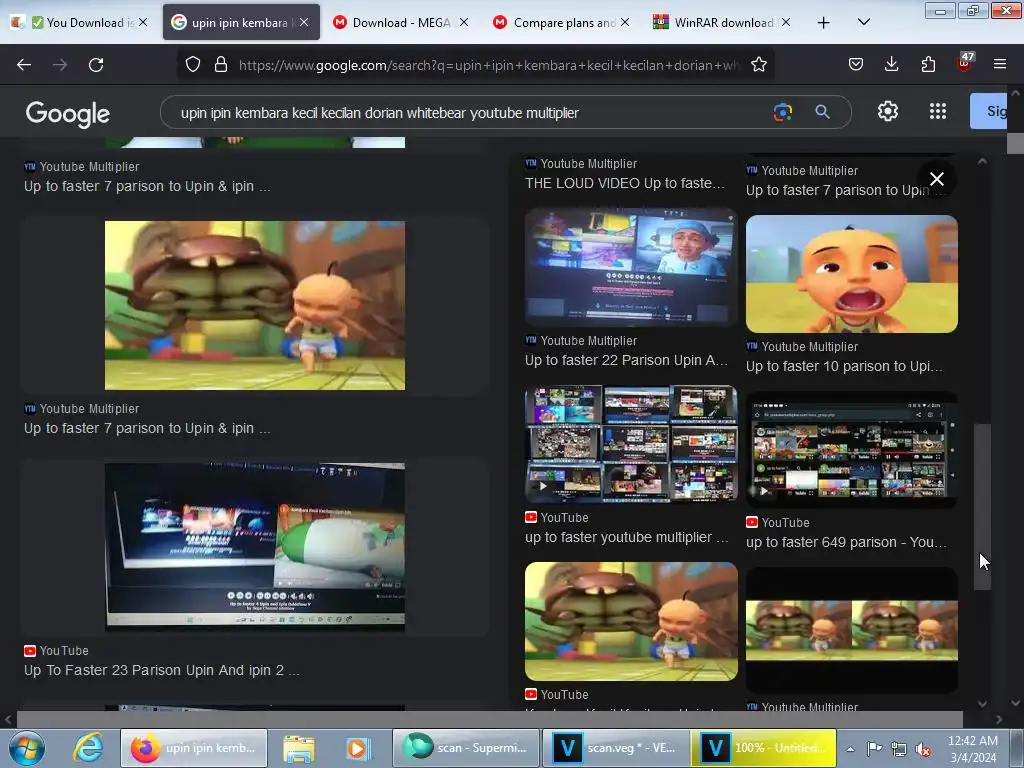
Task: Search by image with Google Lens icon
Action: pos(782,112)
